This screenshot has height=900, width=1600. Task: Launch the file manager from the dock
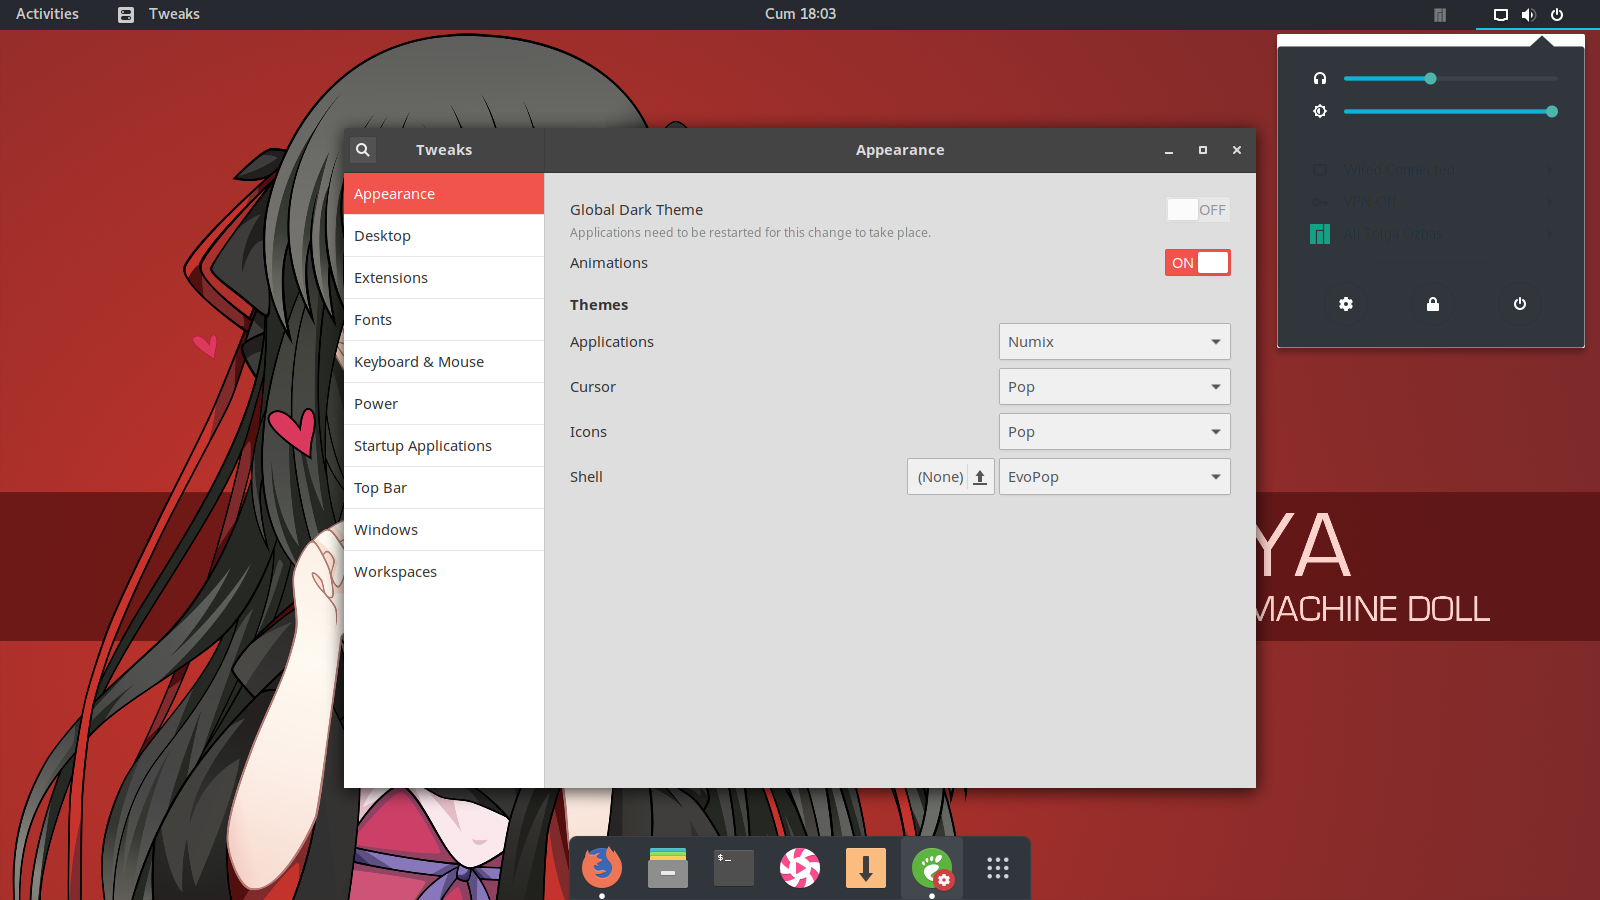[668, 867]
